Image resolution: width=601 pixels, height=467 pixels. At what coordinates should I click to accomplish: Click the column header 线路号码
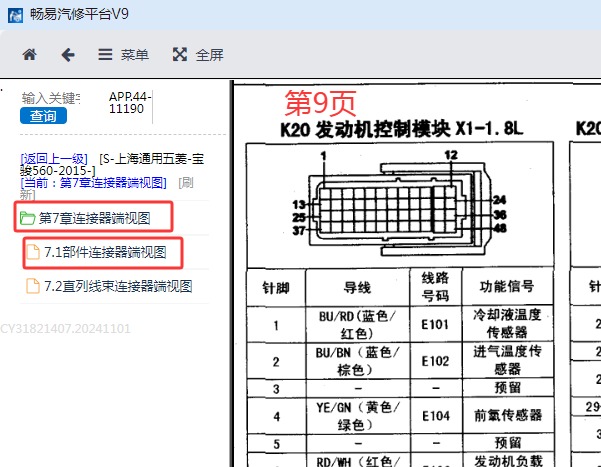435,287
